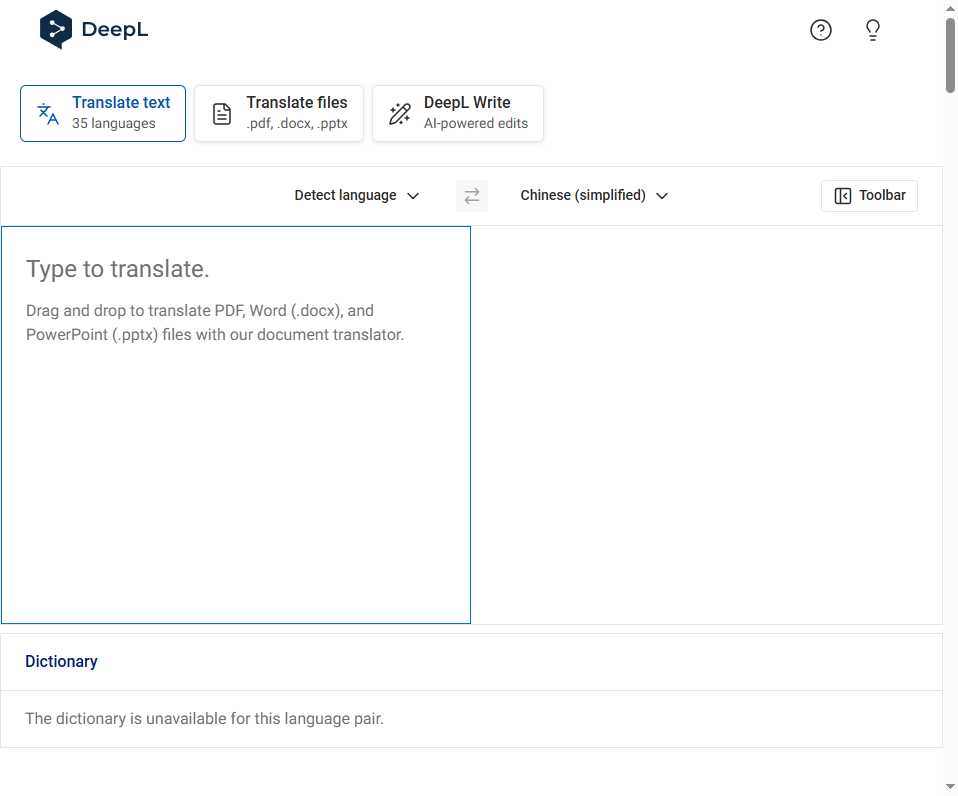Screen dimensions: 958x796
Task: Expand the source language chevron
Action: (413, 196)
